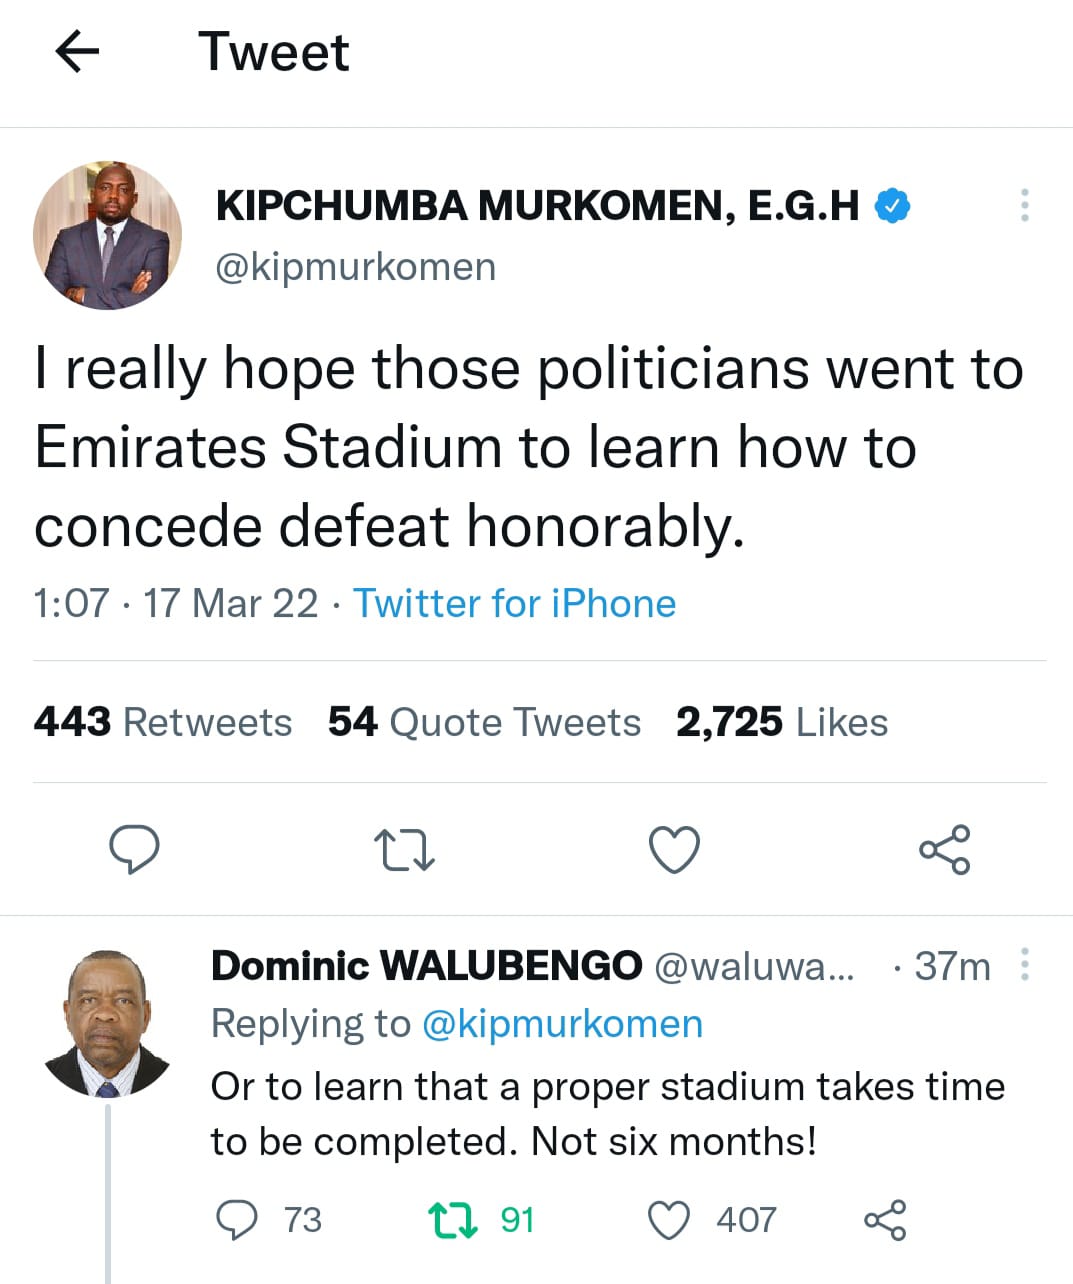
Task: View the 54 Quote Tweets
Action: coord(484,722)
